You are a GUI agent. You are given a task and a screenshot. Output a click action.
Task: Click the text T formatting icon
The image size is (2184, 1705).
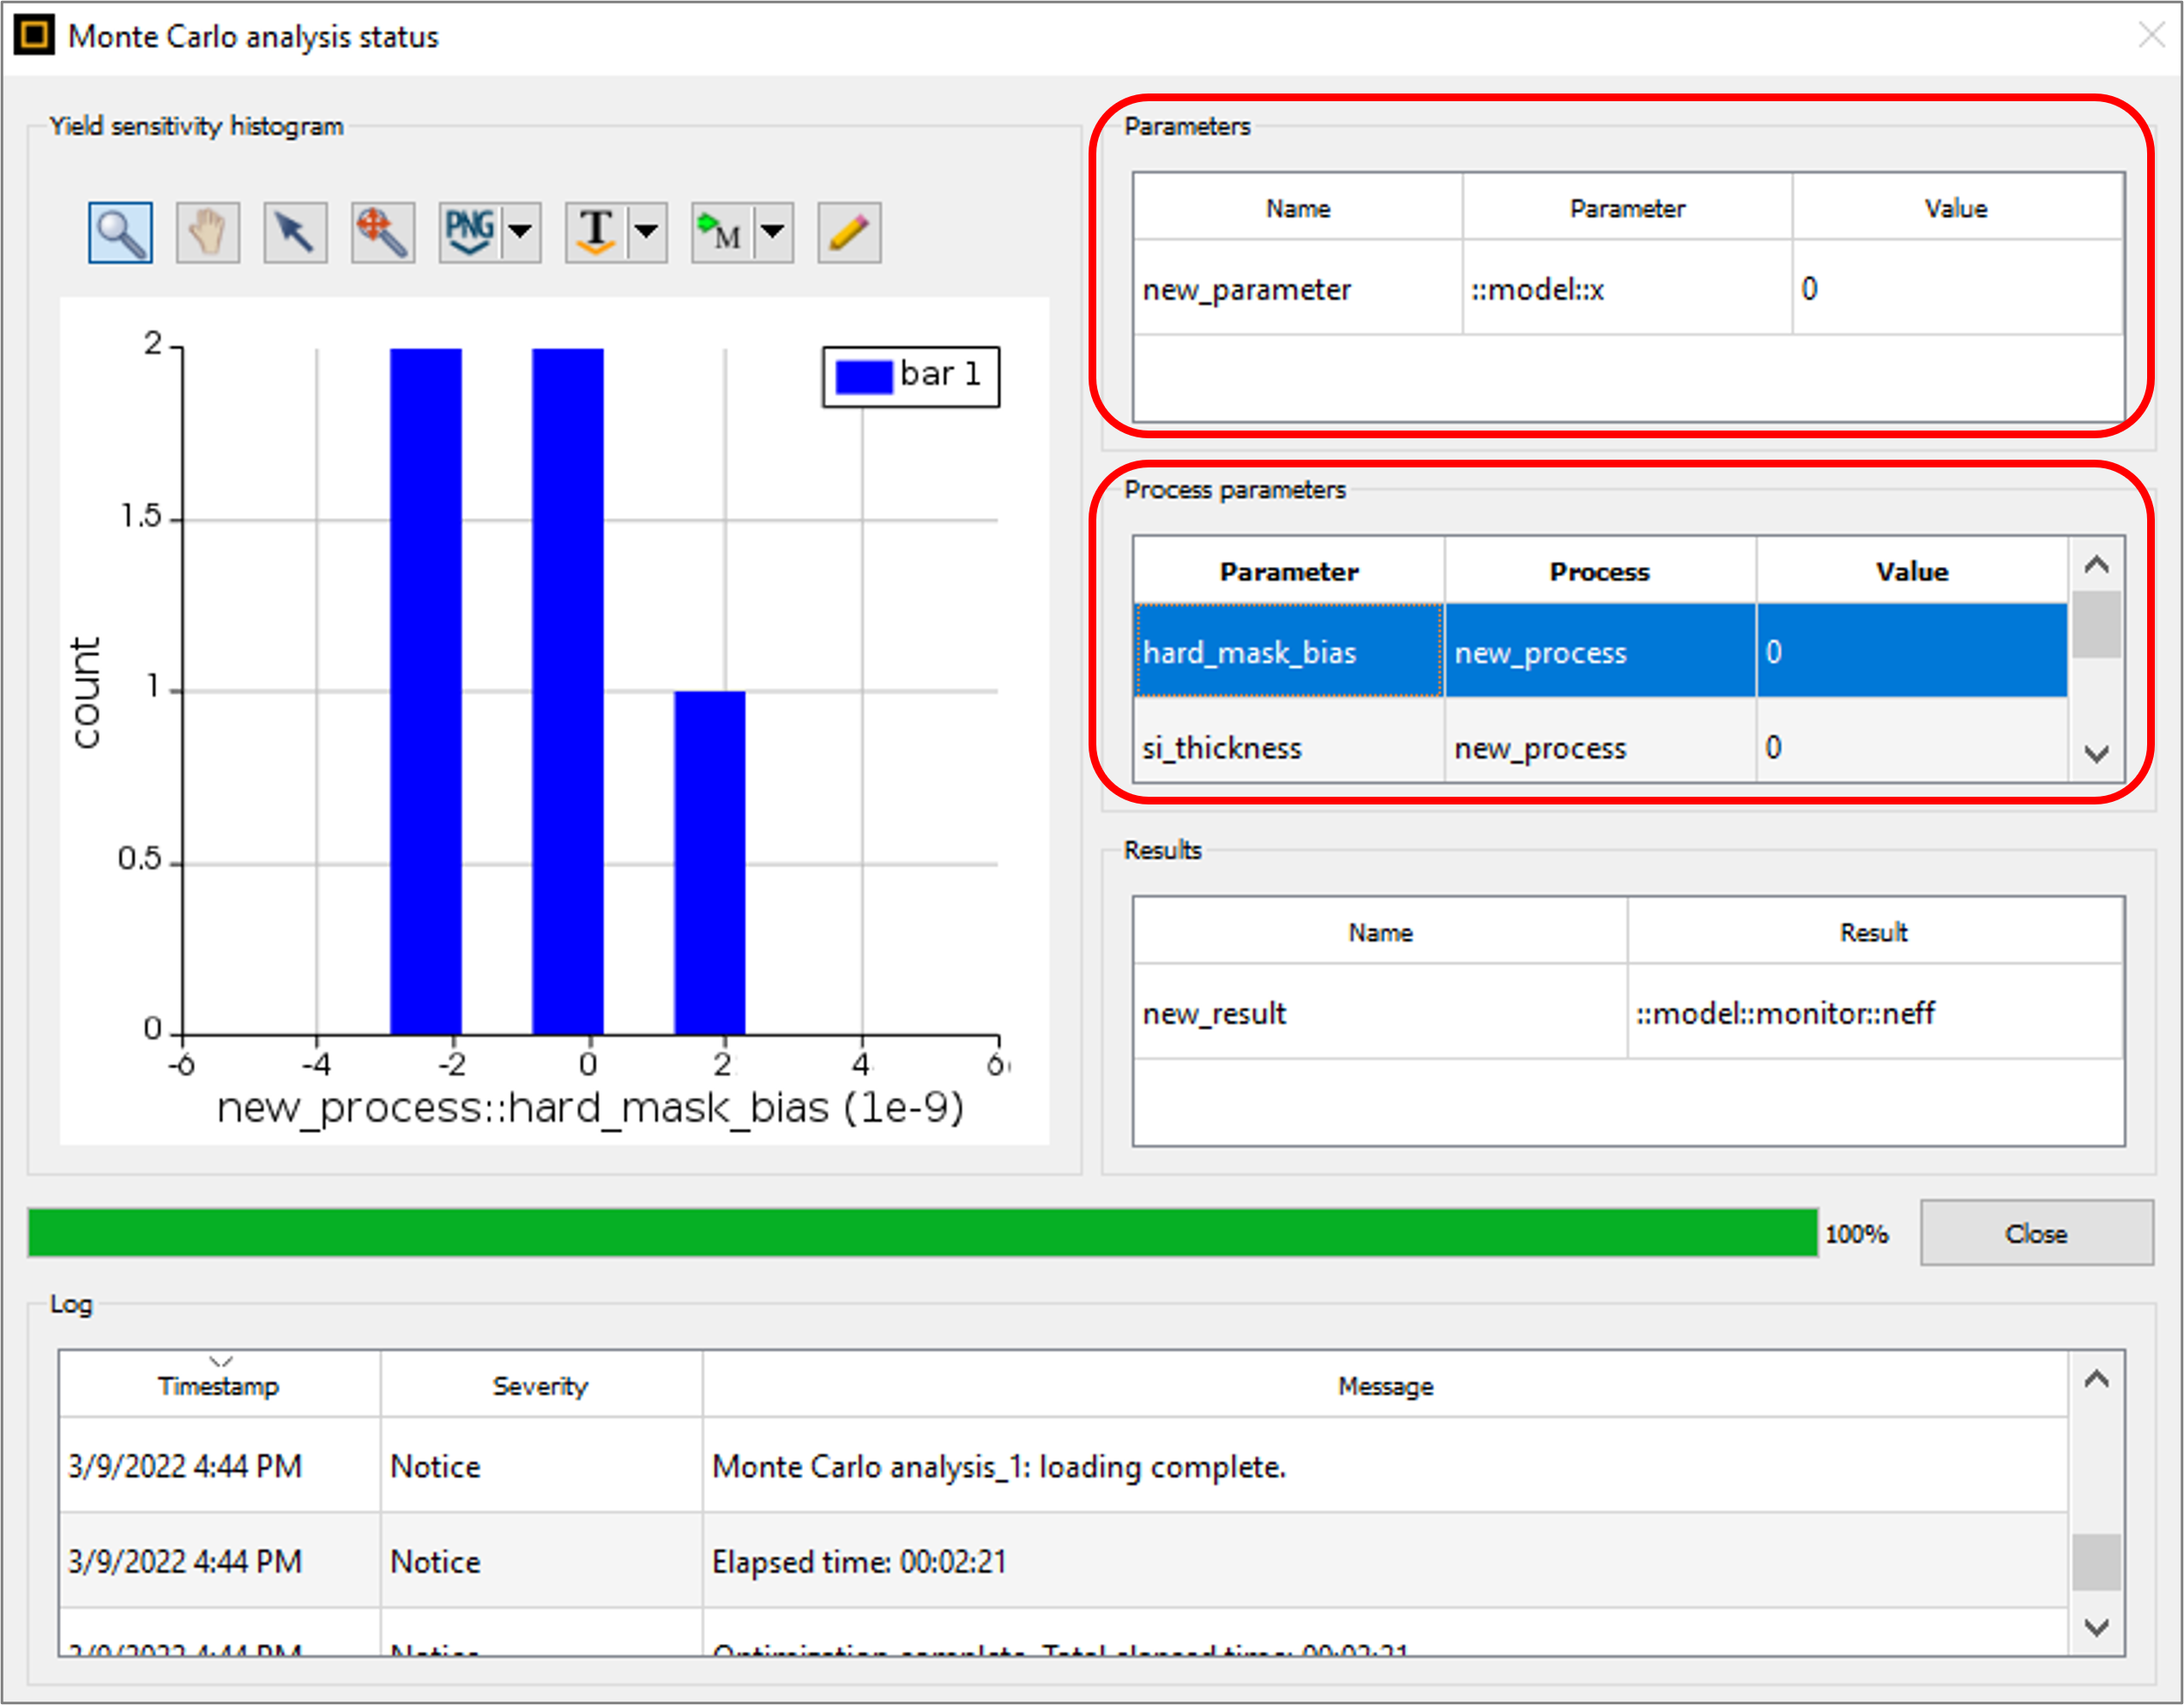596,233
